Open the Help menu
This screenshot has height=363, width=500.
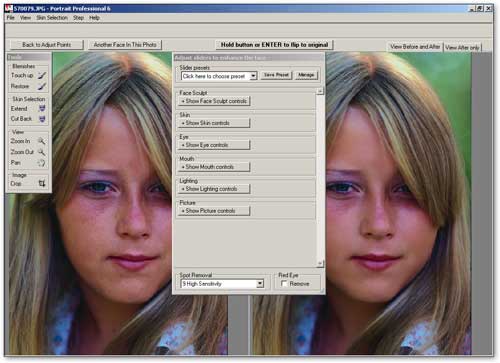click(x=95, y=18)
